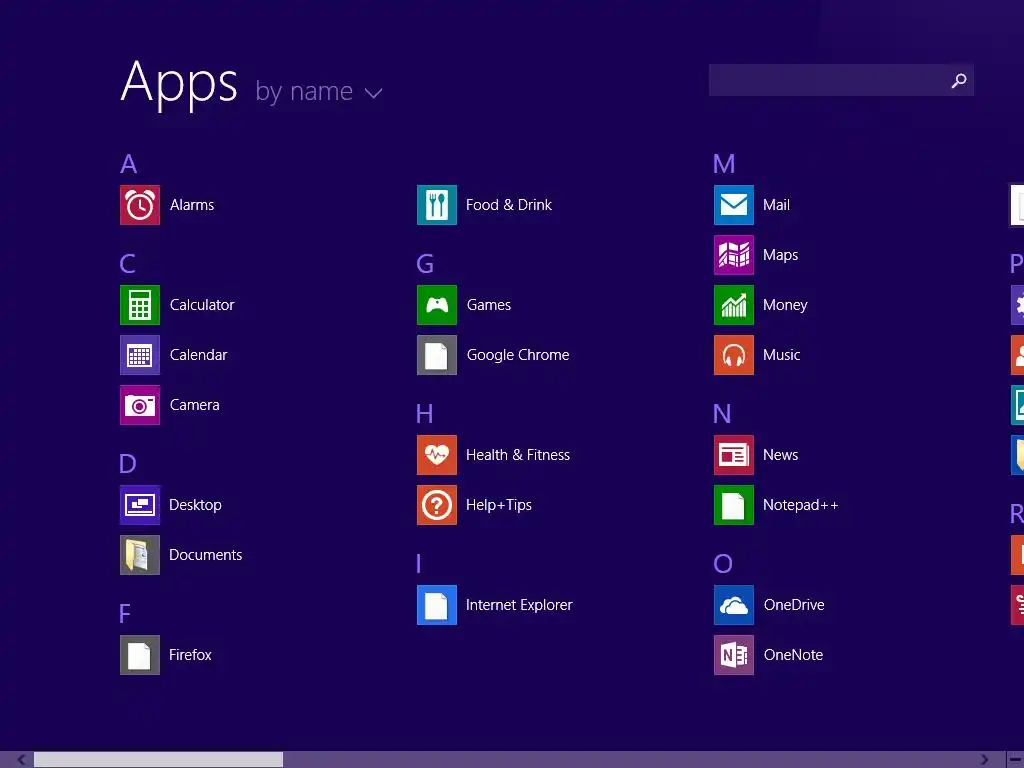This screenshot has width=1024, height=768.
Task: Open the News app icon
Action: click(734, 455)
